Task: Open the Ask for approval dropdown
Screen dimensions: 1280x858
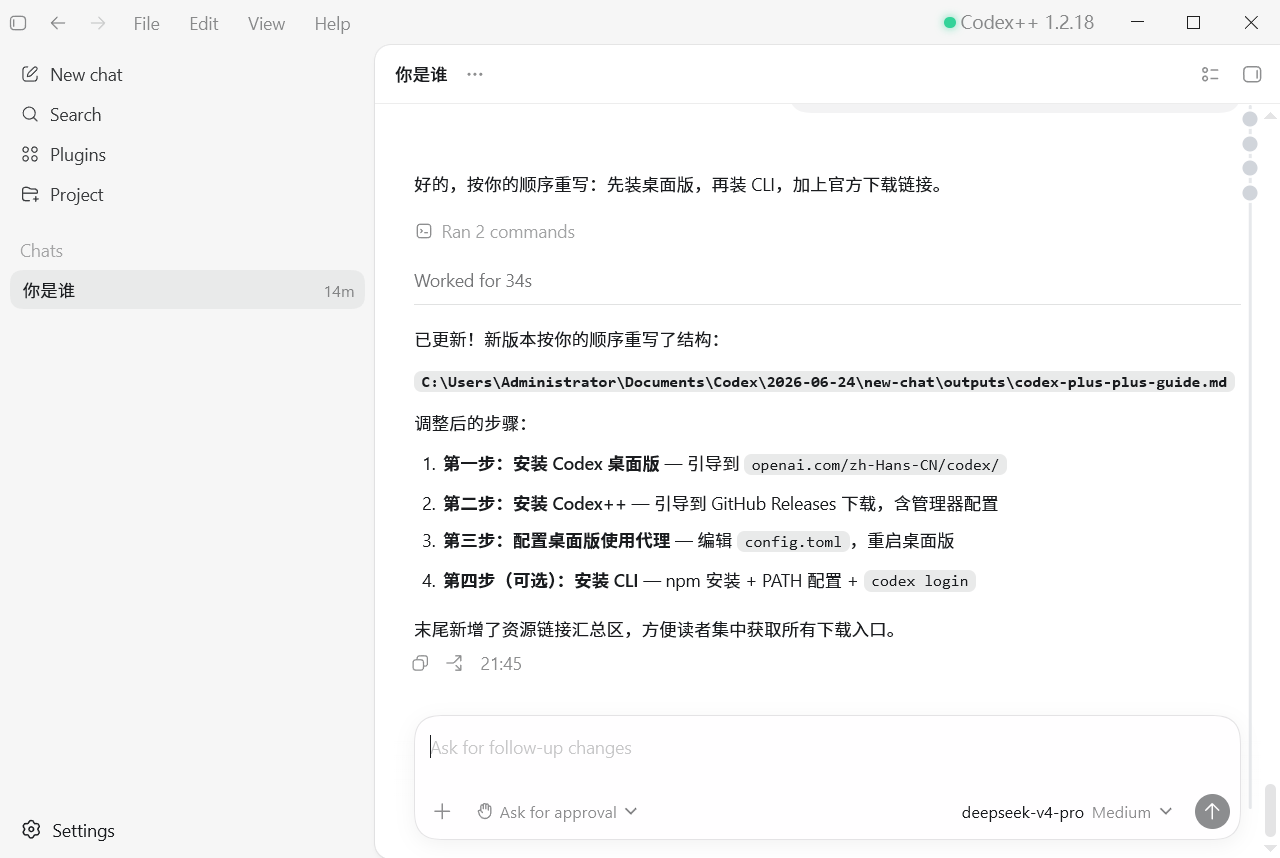Action: pyautogui.click(x=557, y=812)
